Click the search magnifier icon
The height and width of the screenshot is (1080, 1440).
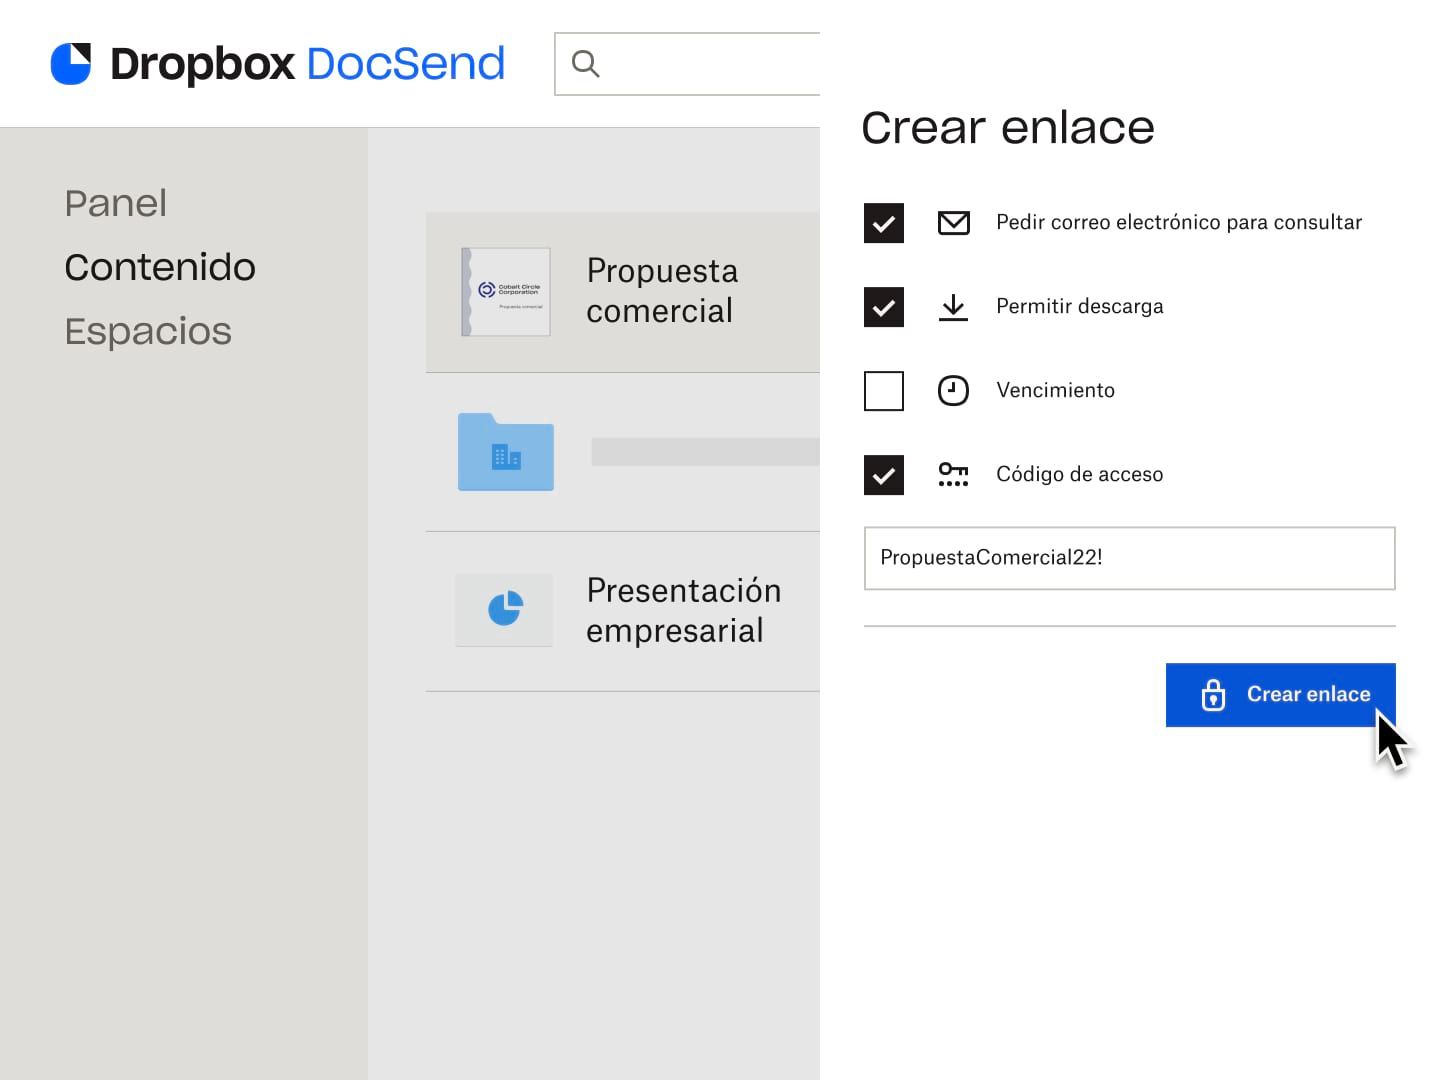[585, 64]
